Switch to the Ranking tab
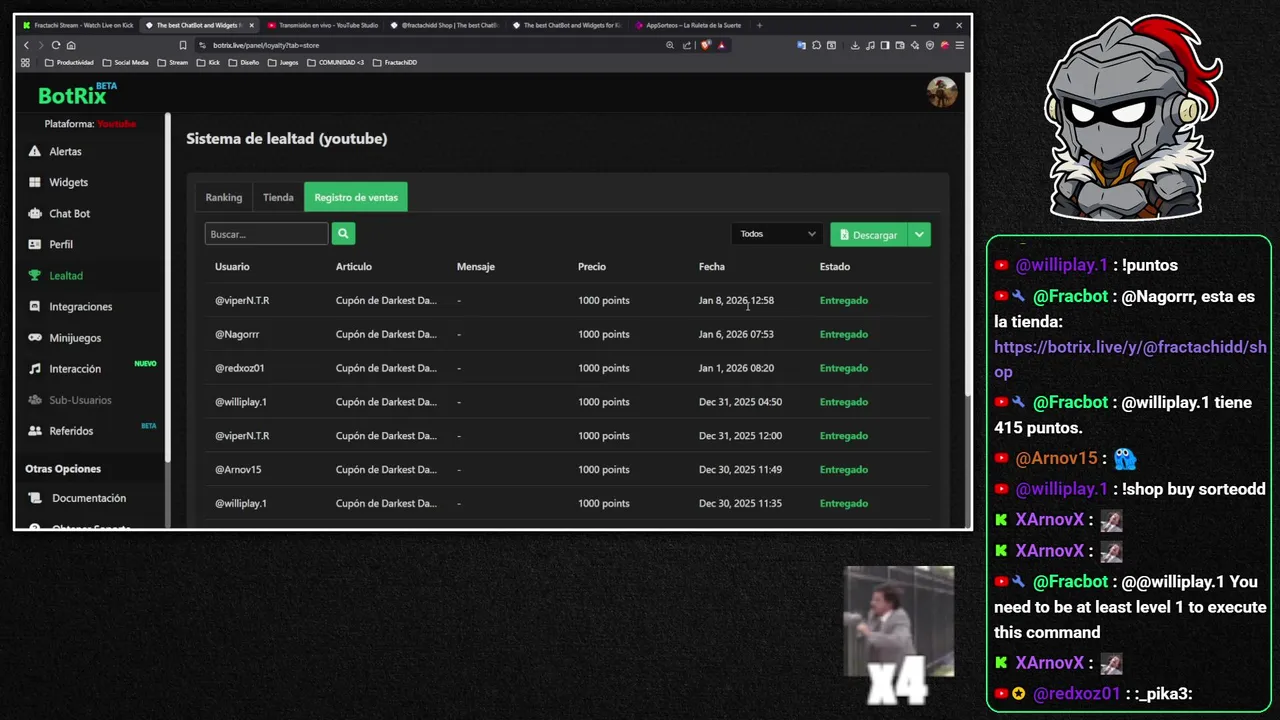This screenshot has height=720, width=1280. [224, 197]
